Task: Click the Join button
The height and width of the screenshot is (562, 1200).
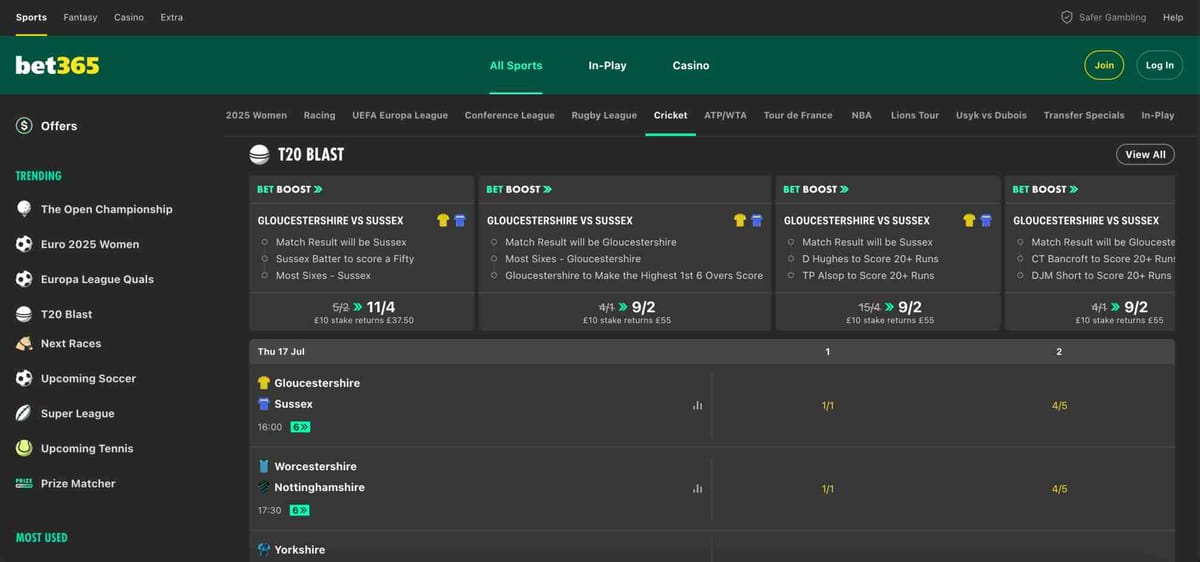Action: tap(1104, 65)
